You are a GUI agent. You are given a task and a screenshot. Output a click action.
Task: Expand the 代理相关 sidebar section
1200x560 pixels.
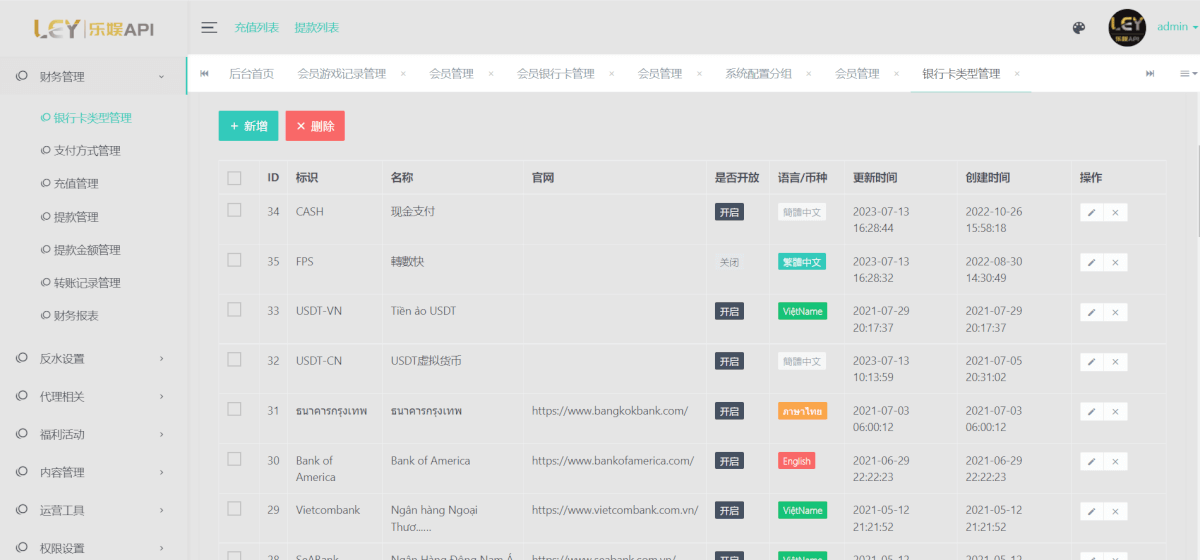click(92, 397)
